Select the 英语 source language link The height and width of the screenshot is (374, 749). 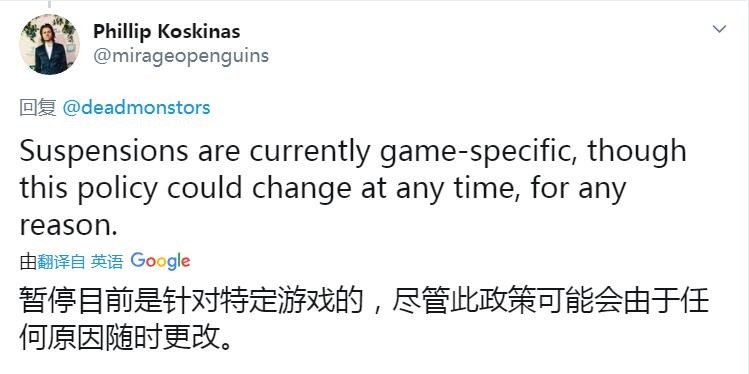click(x=107, y=262)
